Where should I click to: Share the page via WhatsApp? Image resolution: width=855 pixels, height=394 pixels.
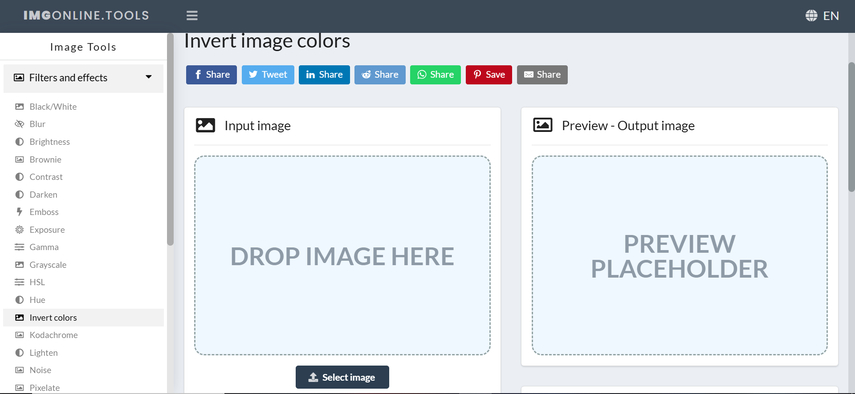point(436,75)
